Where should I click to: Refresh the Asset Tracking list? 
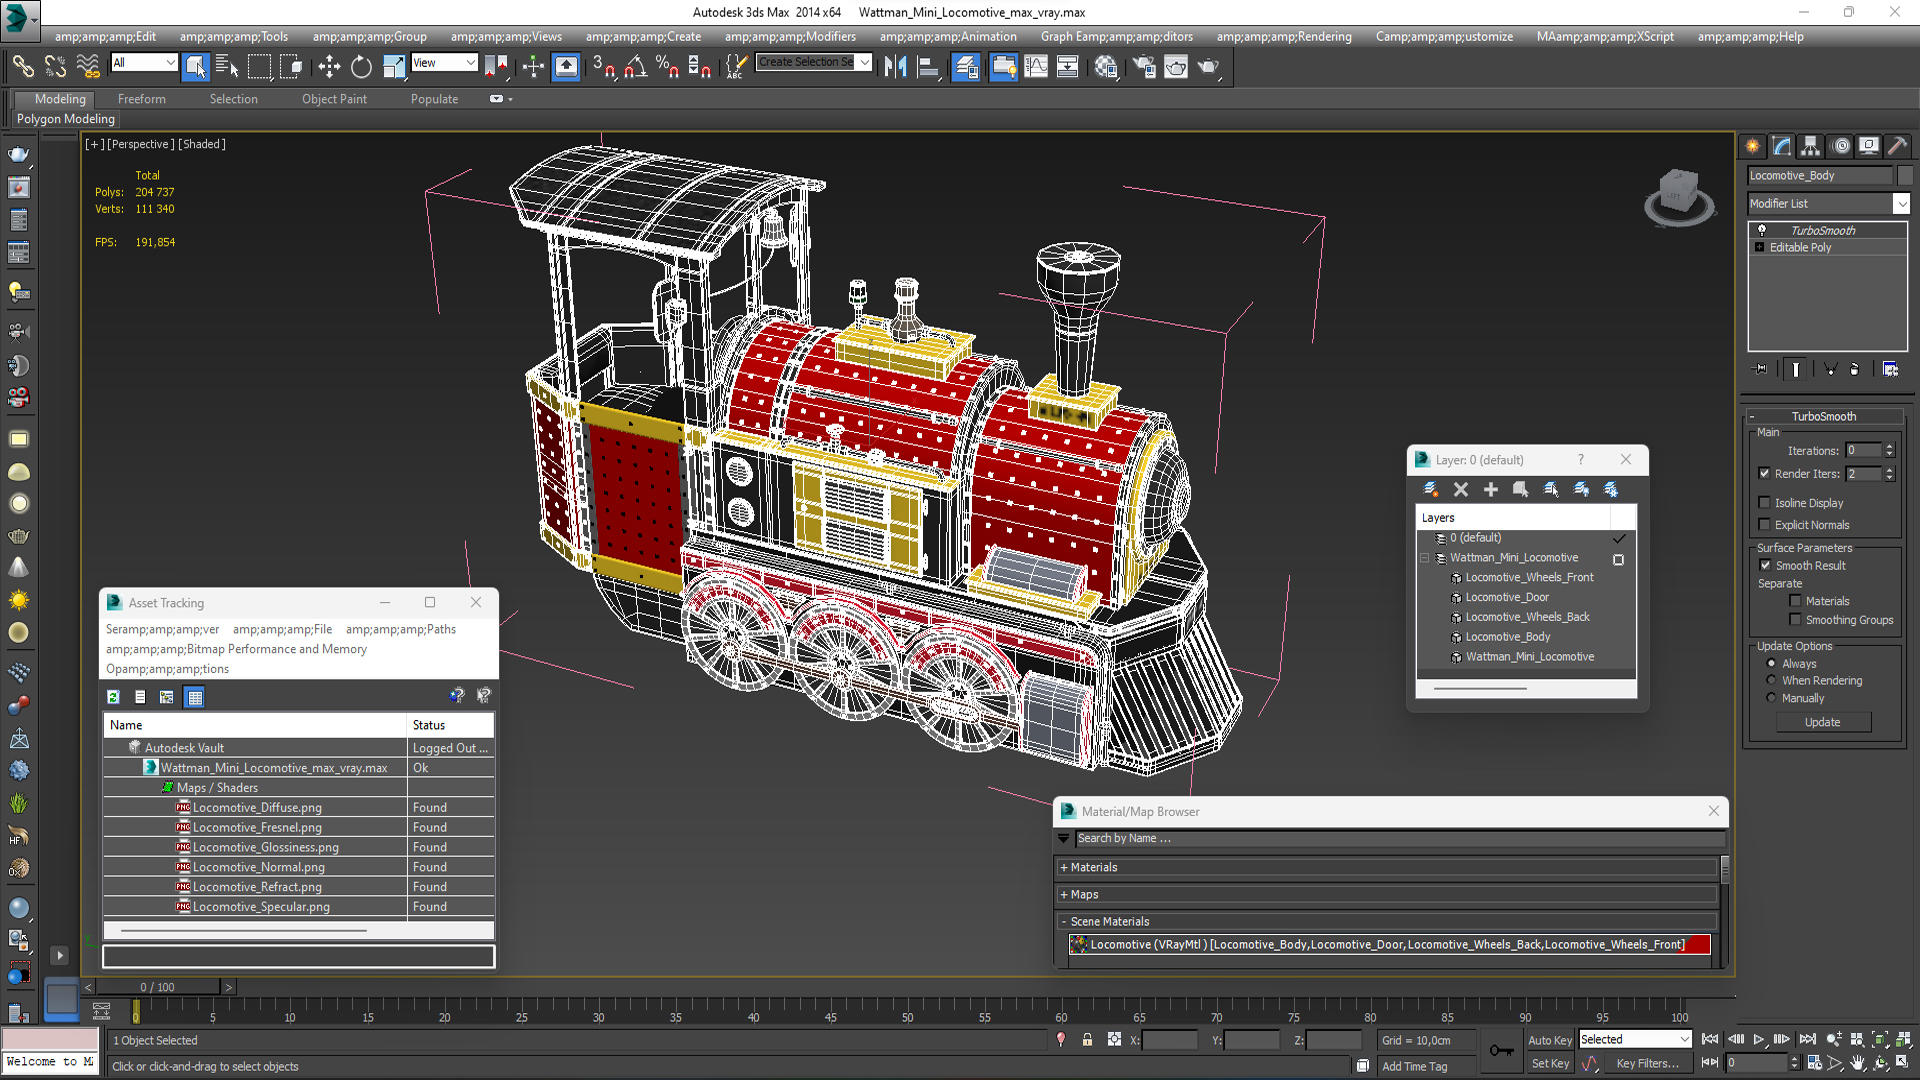point(113,697)
